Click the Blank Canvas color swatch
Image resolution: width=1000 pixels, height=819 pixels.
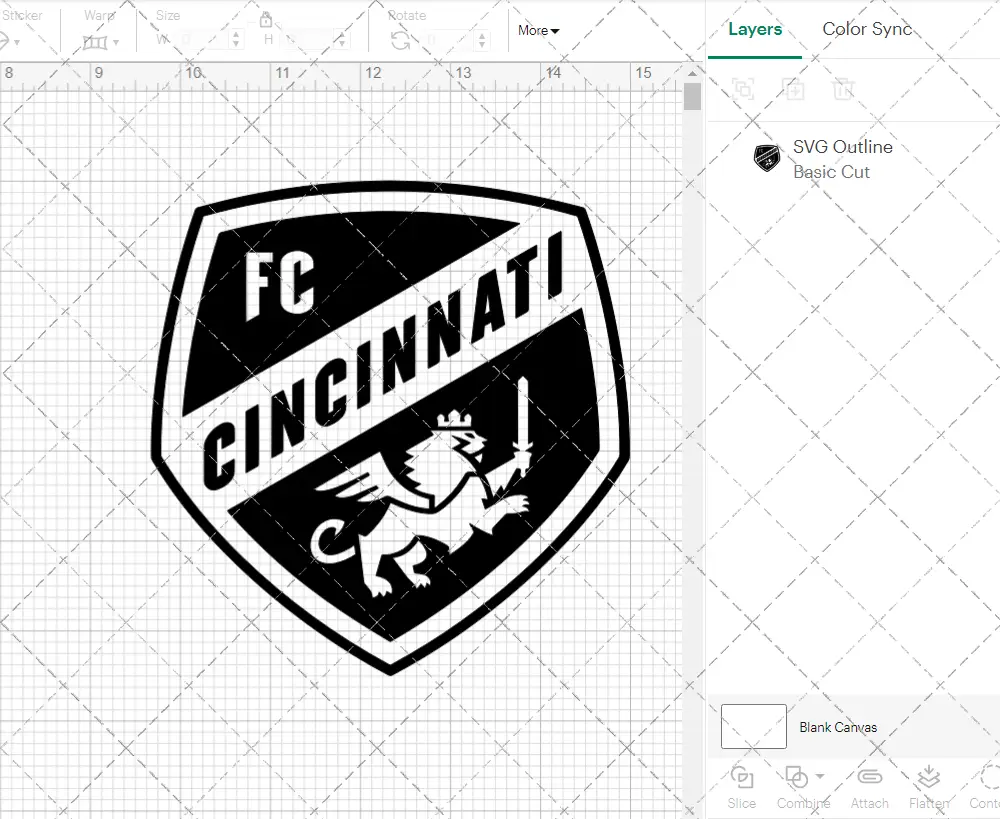[752, 727]
